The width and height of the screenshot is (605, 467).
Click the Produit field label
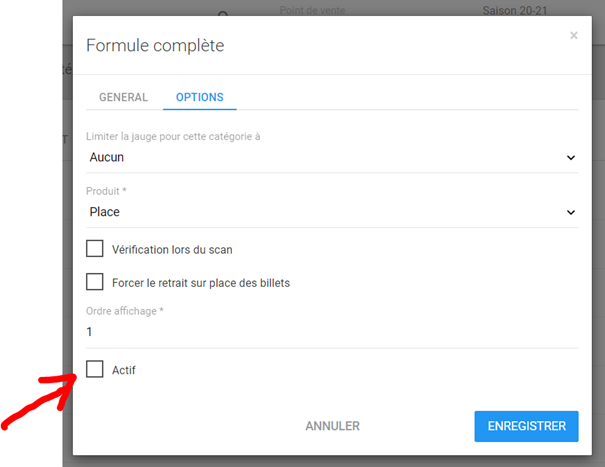107,191
